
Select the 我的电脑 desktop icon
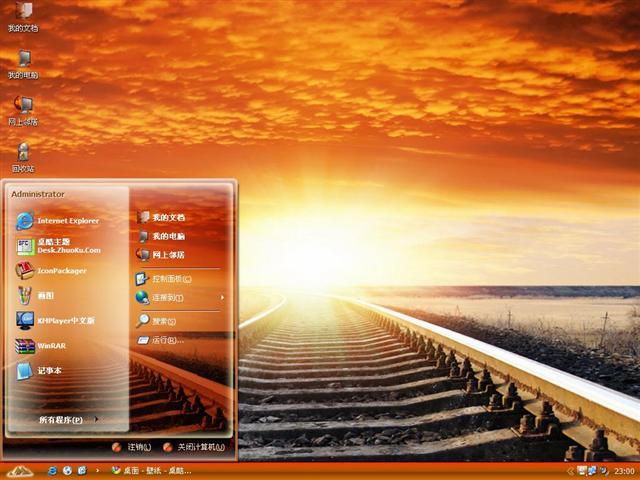[x=23, y=64]
